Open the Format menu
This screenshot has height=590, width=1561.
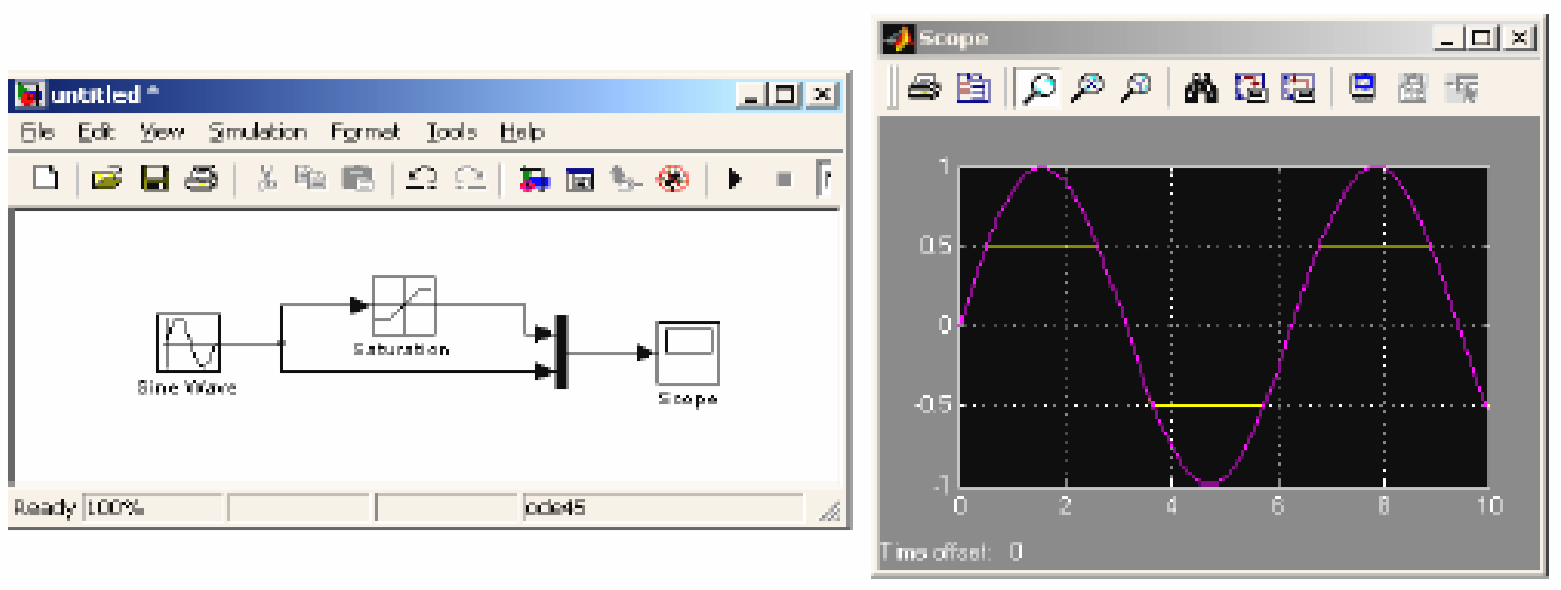click(366, 132)
